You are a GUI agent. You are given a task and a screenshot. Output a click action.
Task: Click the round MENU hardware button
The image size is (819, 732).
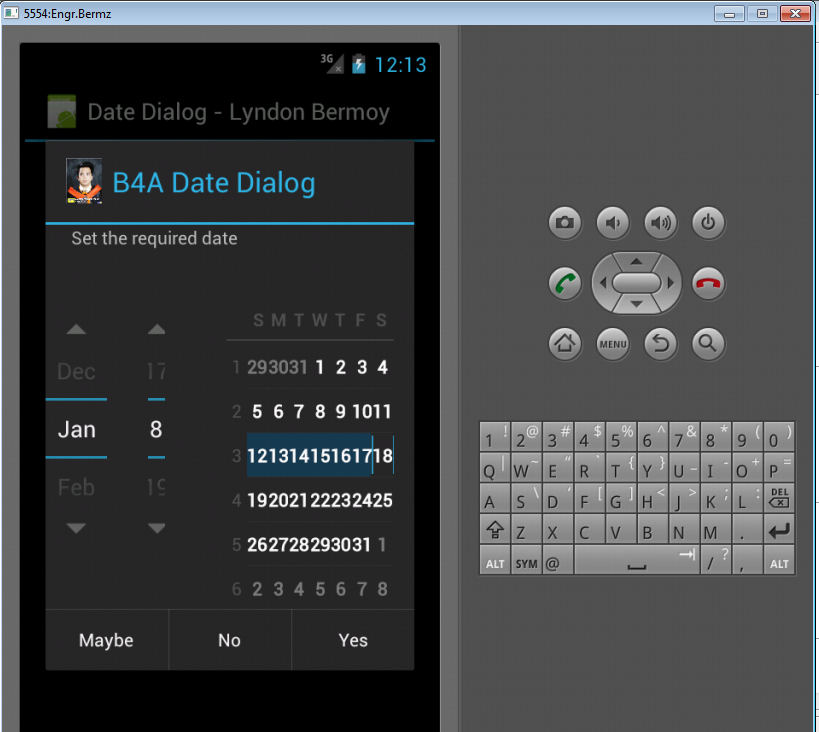[x=613, y=344]
